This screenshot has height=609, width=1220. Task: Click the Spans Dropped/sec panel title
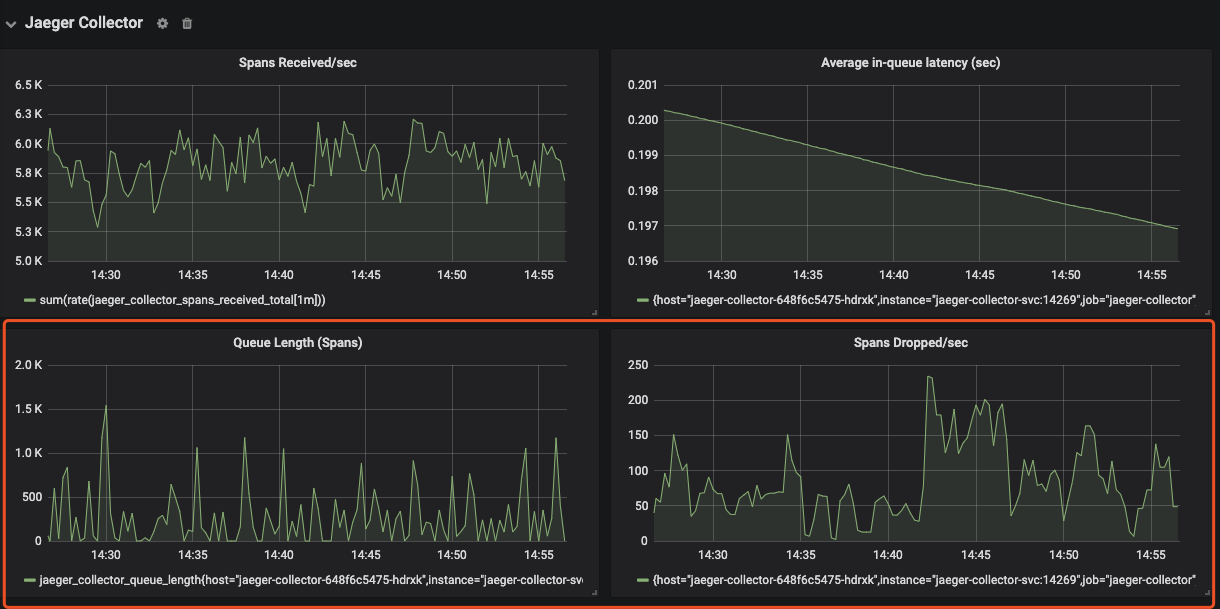pyautogui.click(x=913, y=342)
